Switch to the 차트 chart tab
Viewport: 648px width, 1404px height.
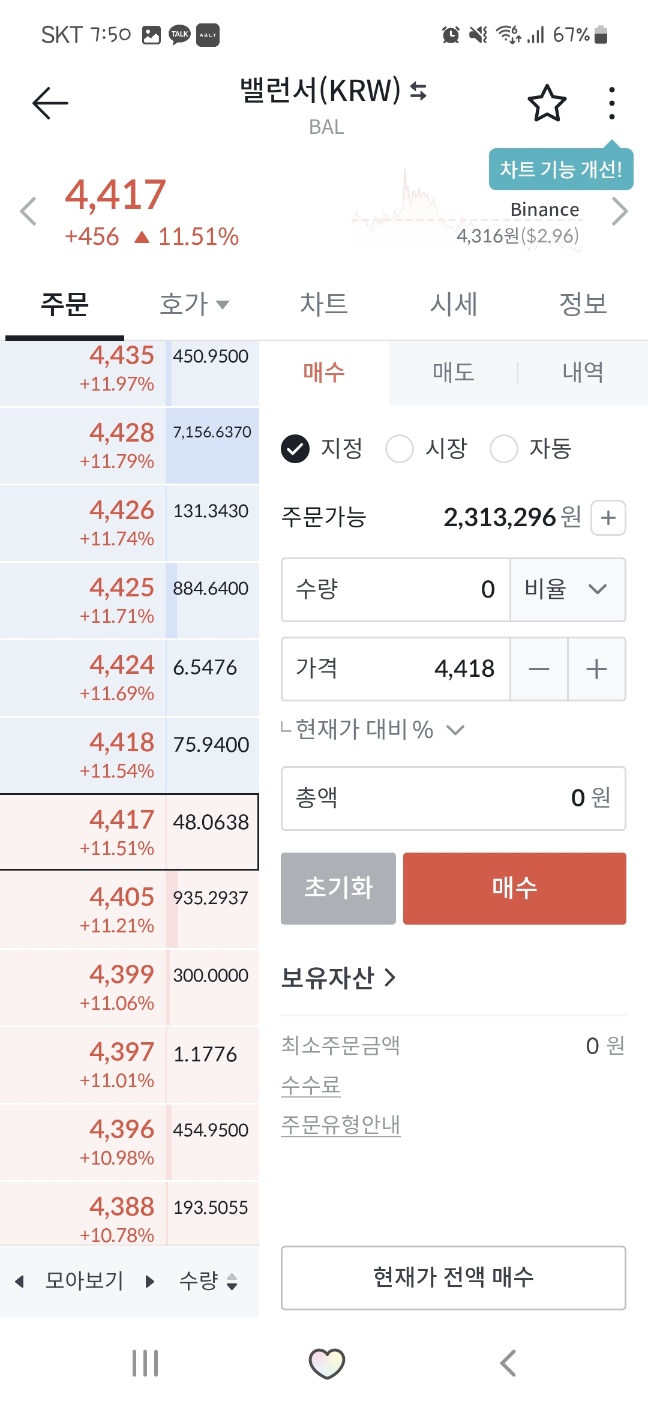pyautogui.click(x=324, y=304)
